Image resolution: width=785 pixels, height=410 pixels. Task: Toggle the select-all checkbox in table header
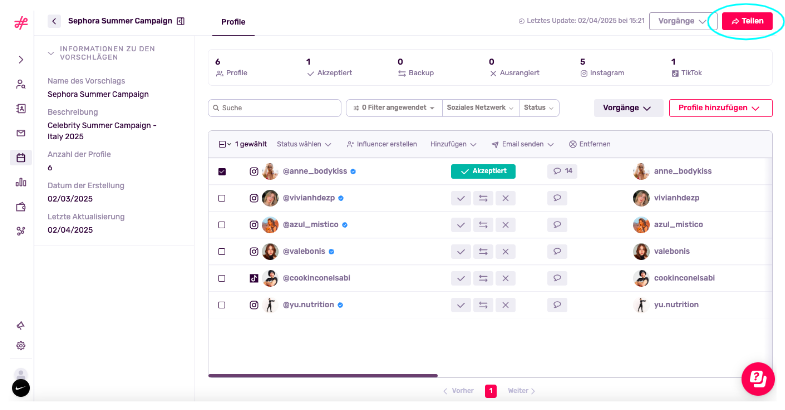222,144
